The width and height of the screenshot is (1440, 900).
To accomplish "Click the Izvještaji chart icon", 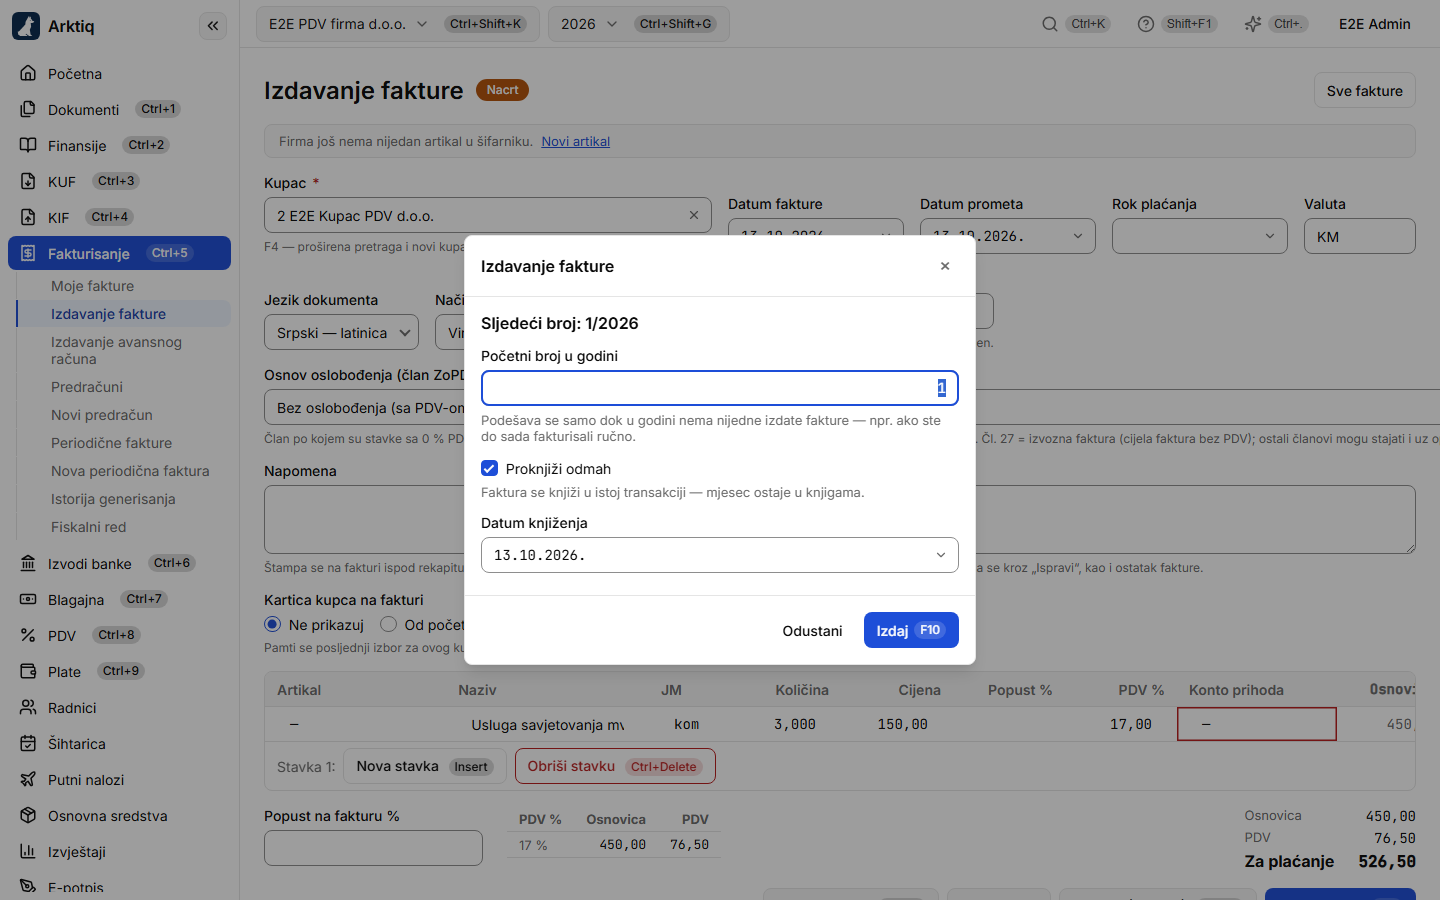I will pyautogui.click(x=28, y=851).
